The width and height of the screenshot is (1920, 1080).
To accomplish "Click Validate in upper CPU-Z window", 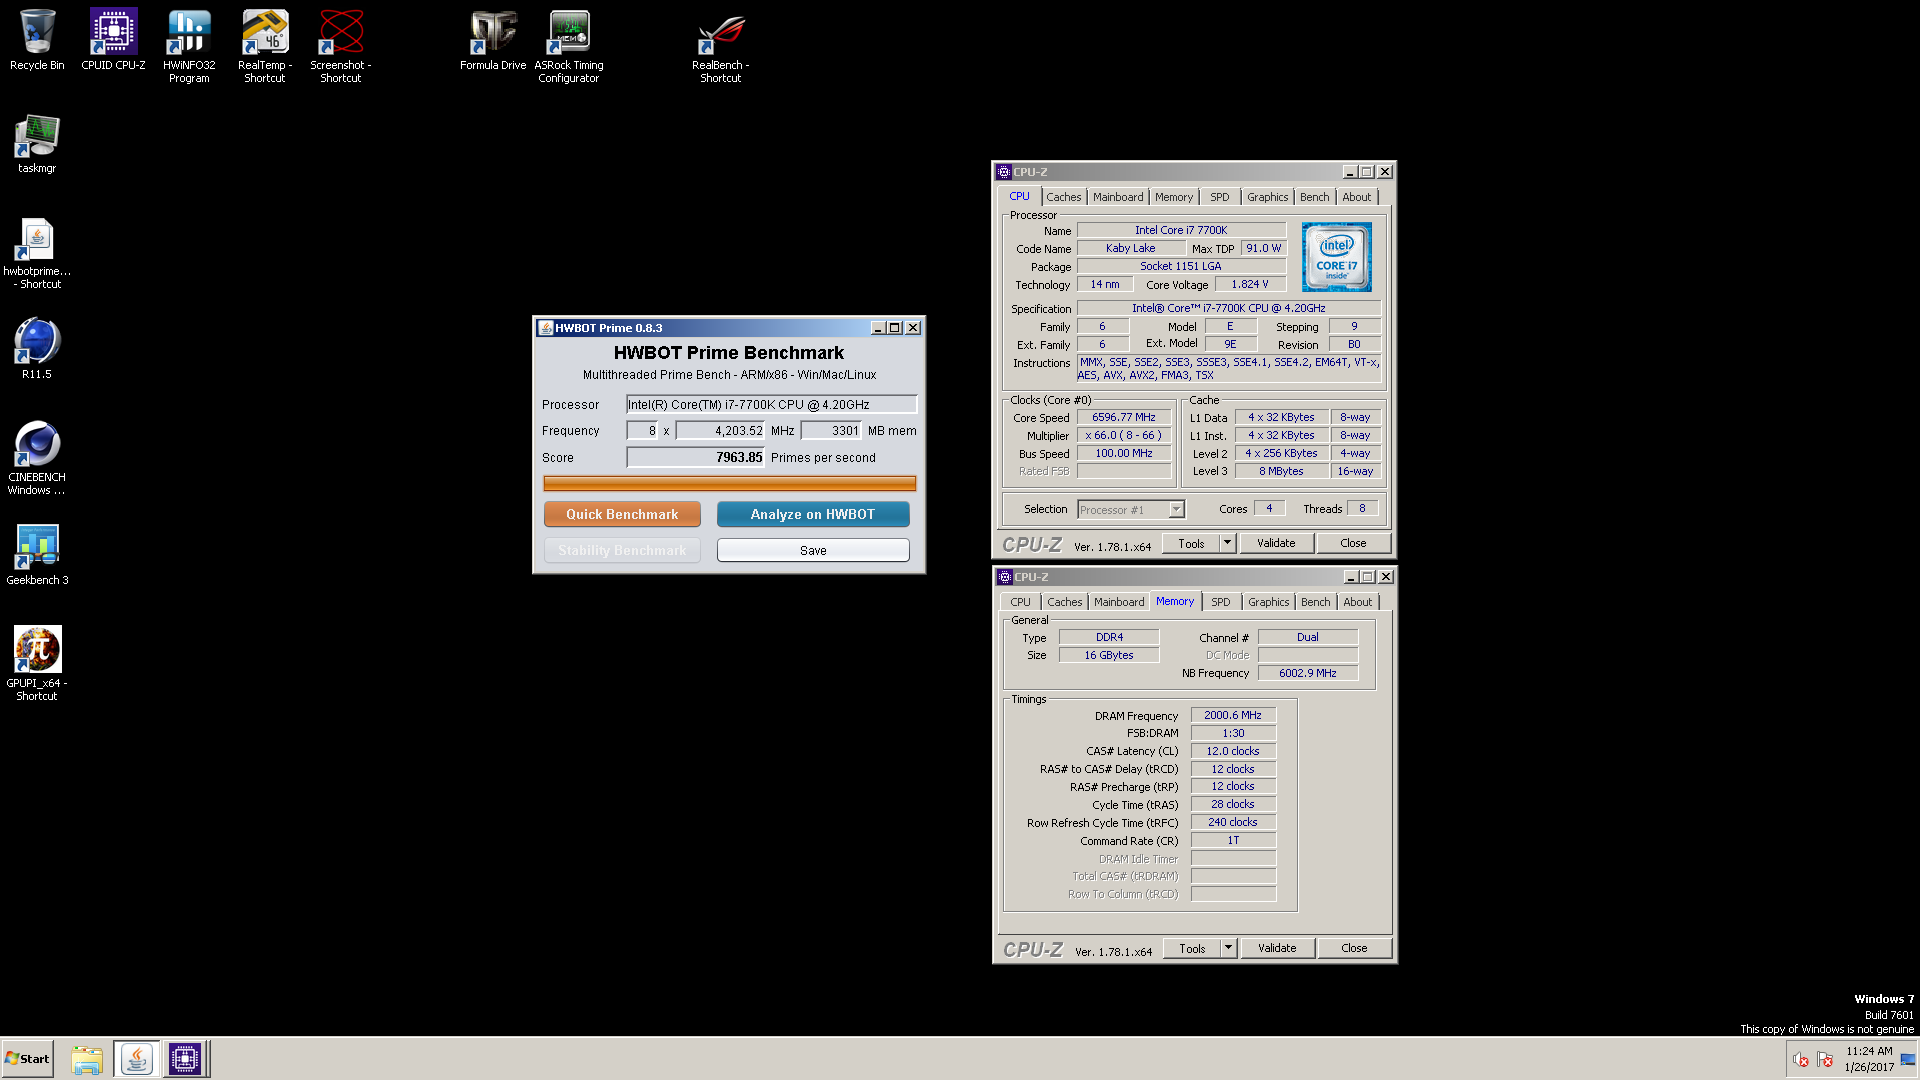I will coord(1276,543).
